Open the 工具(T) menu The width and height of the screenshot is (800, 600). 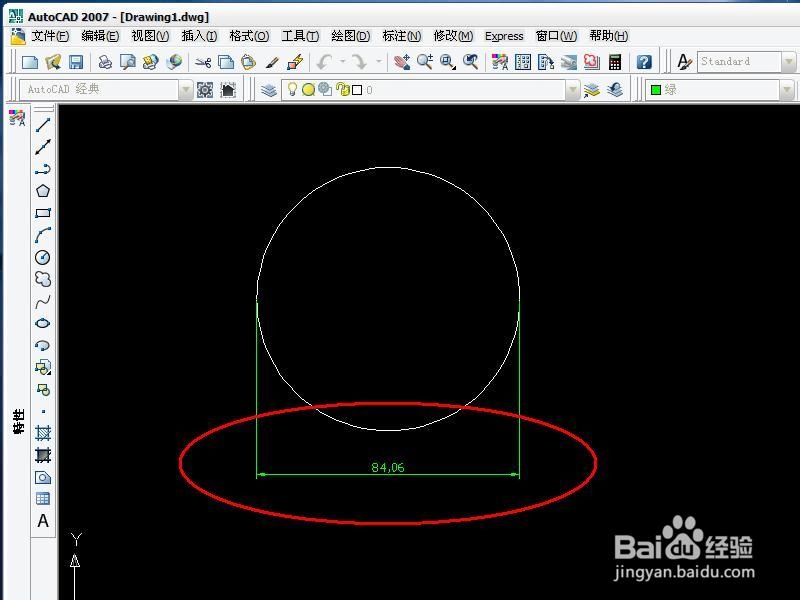click(300, 36)
